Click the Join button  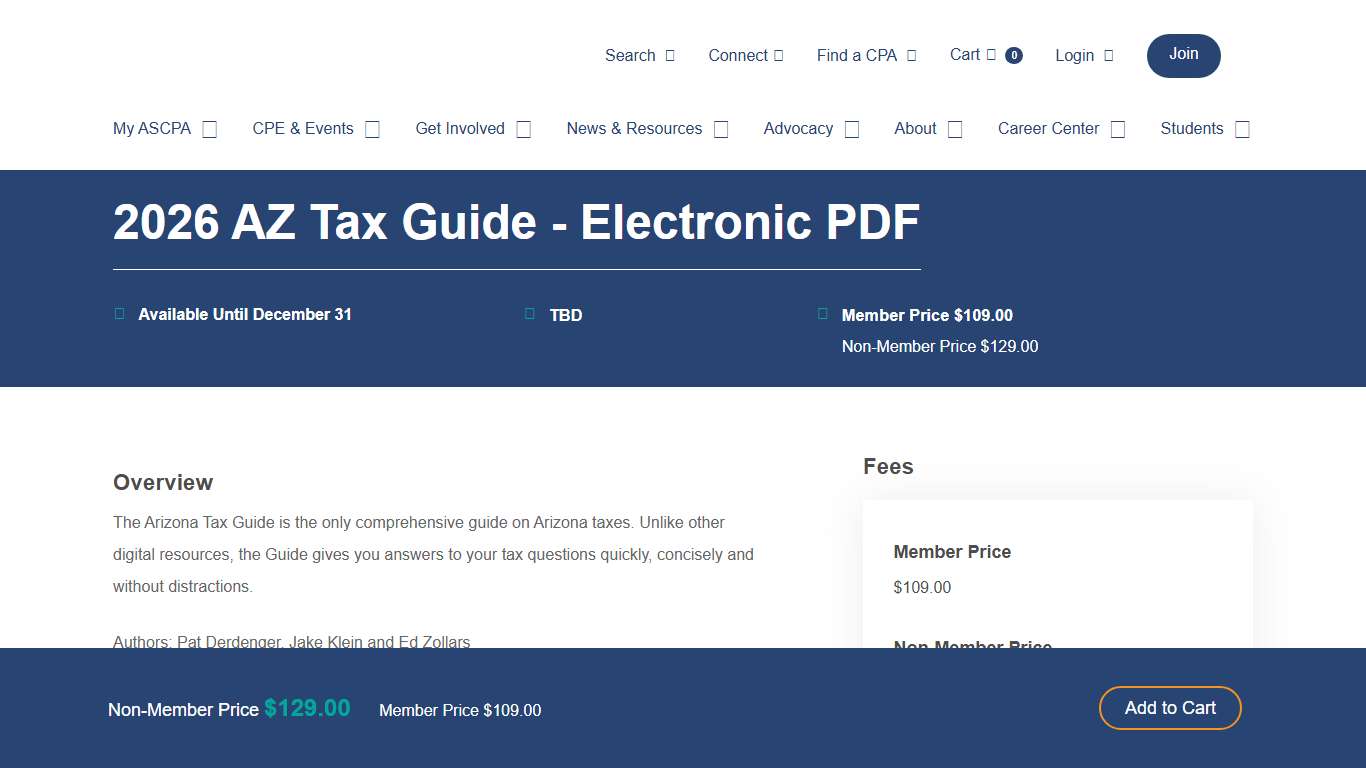pyautogui.click(x=1183, y=55)
